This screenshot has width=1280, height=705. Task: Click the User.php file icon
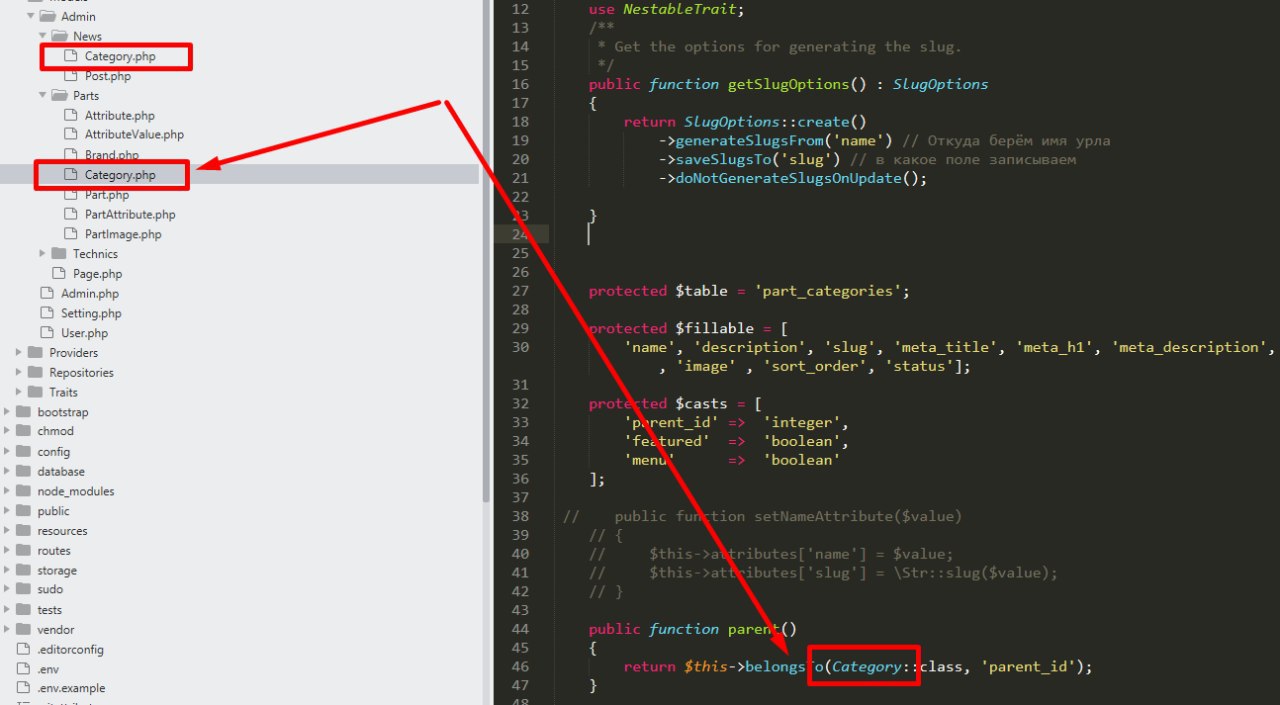point(46,333)
